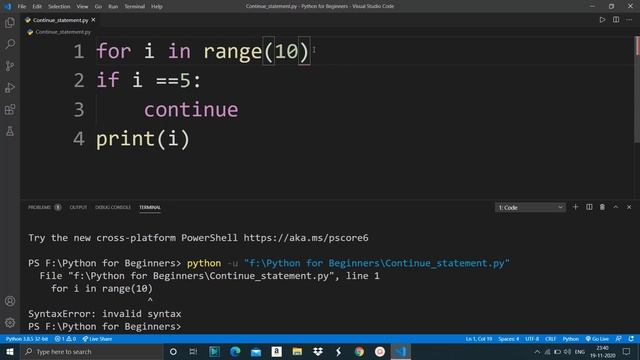Open the Extensions view
Image resolution: width=640 pixels, height=360 pixels.
point(10,109)
